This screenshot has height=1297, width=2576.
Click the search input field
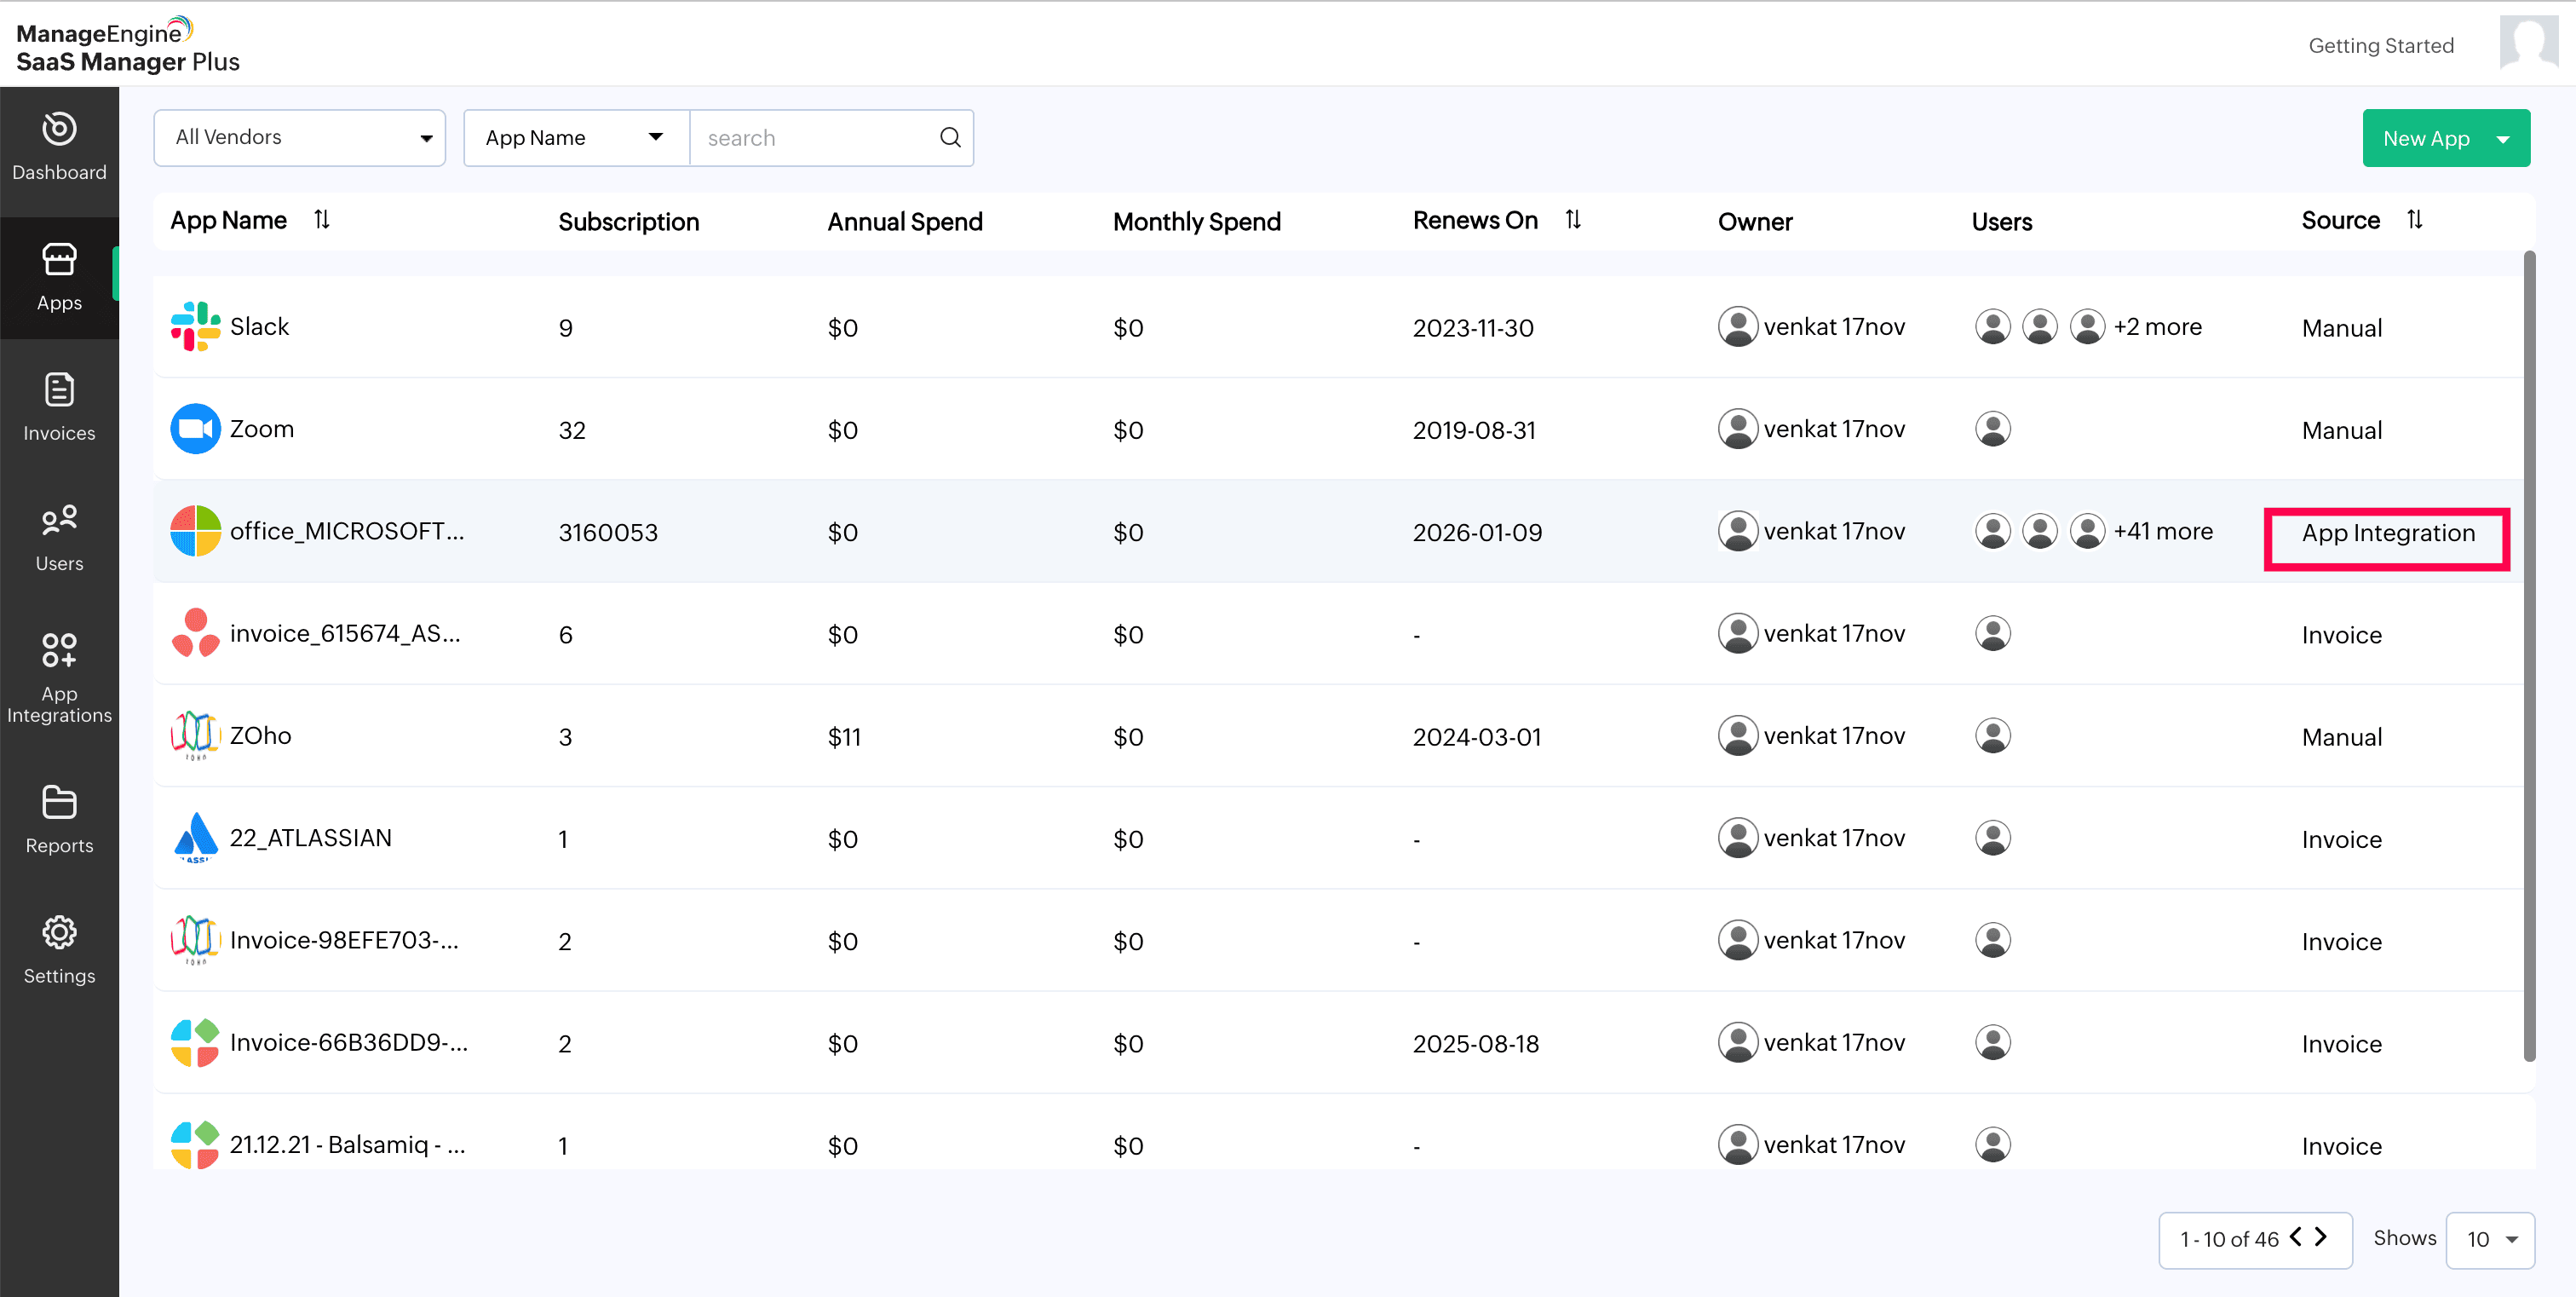point(815,138)
